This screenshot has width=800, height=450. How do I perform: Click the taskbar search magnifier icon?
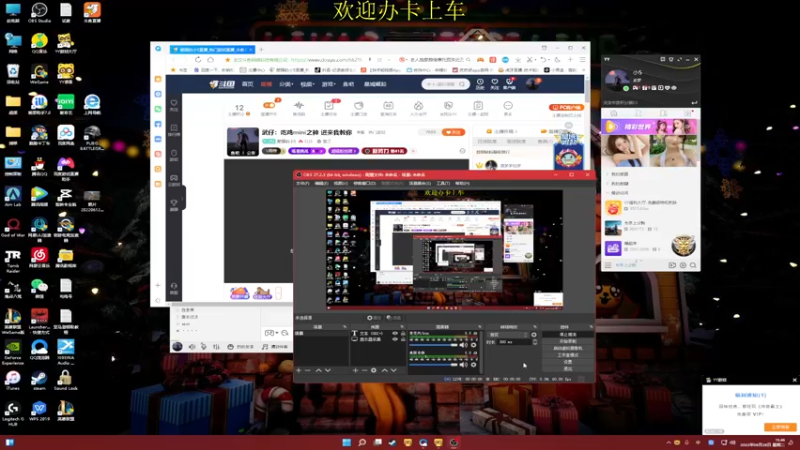pyautogui.click(x=362, y=442)
